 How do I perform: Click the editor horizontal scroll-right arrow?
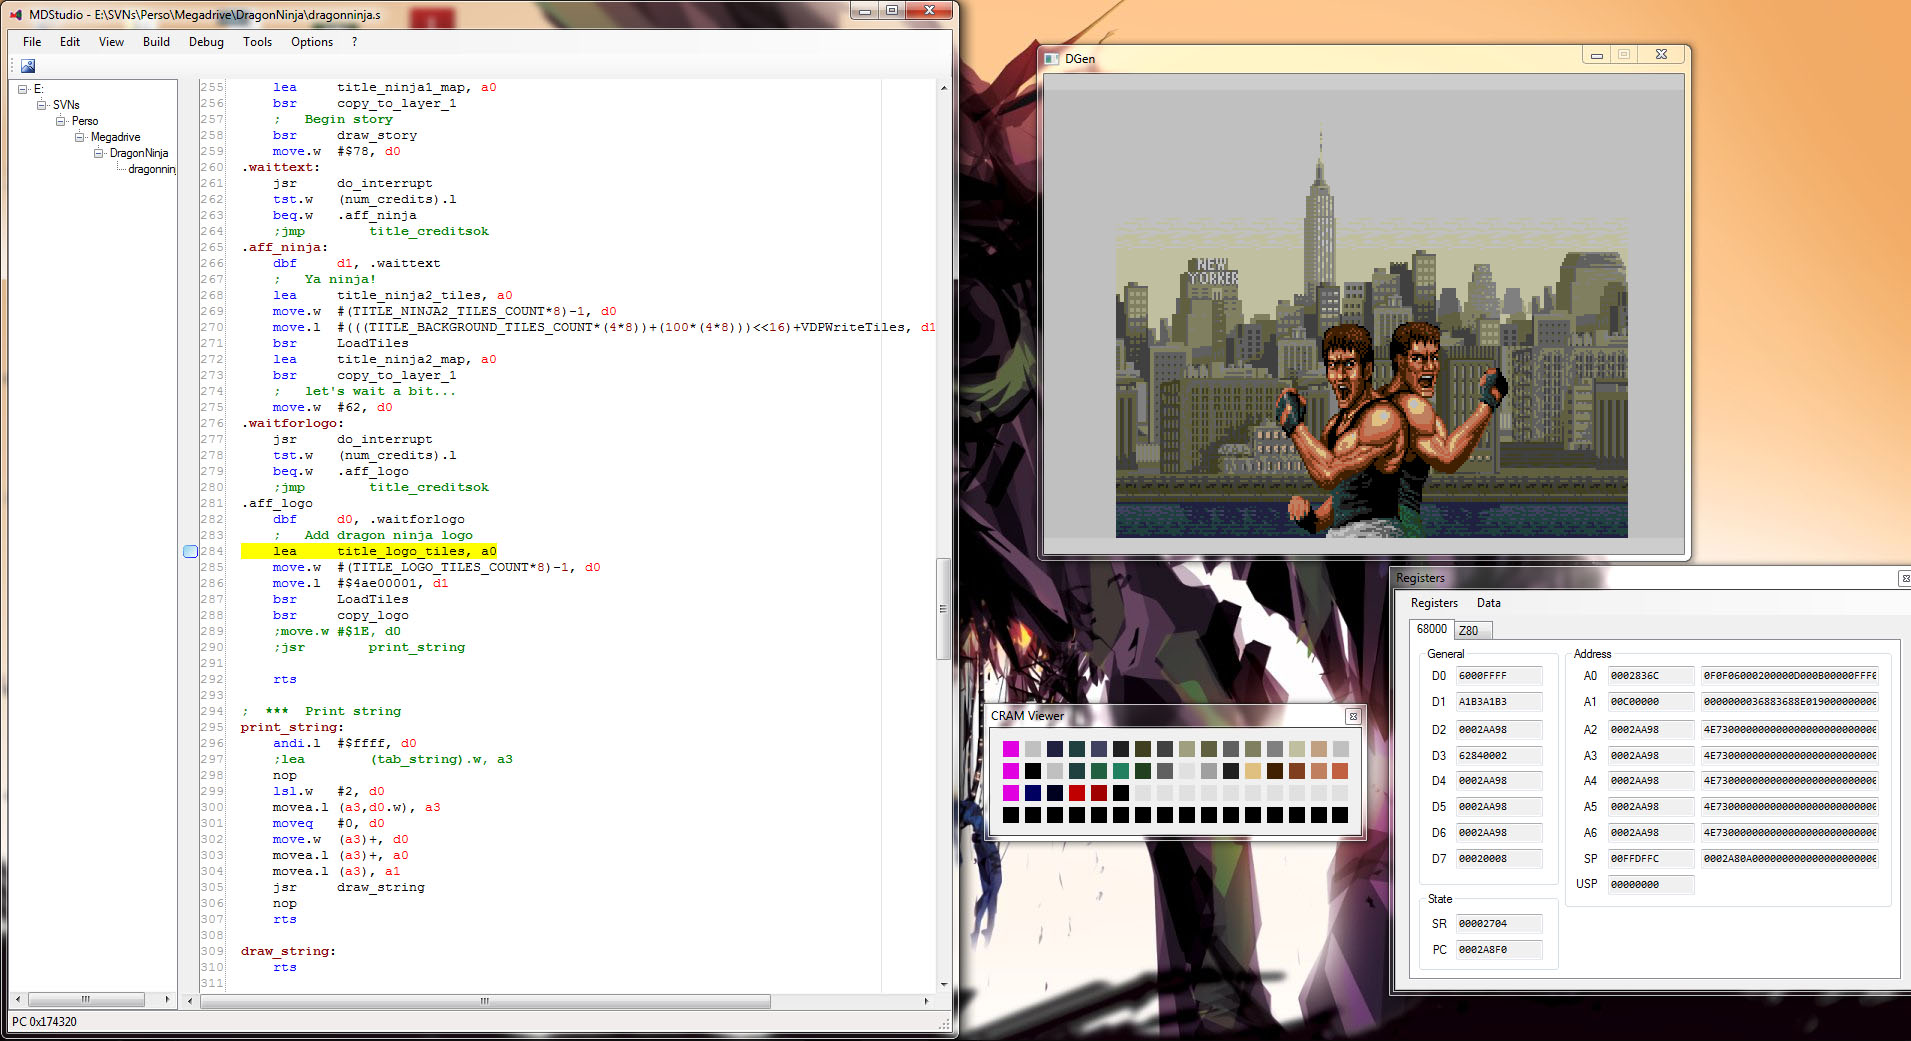coord(926,1001)
